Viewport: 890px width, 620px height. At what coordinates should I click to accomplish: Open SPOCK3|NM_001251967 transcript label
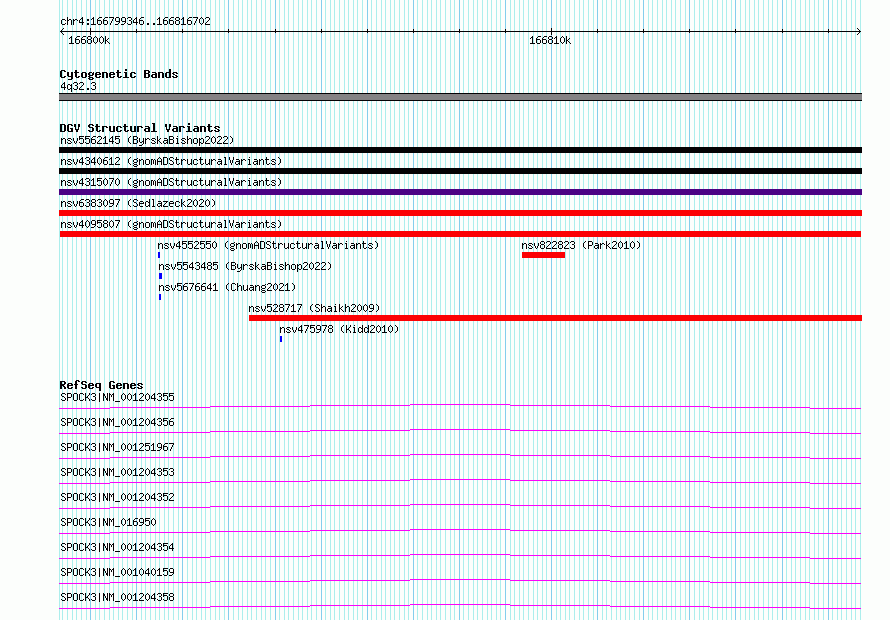[x=117, y=447]
